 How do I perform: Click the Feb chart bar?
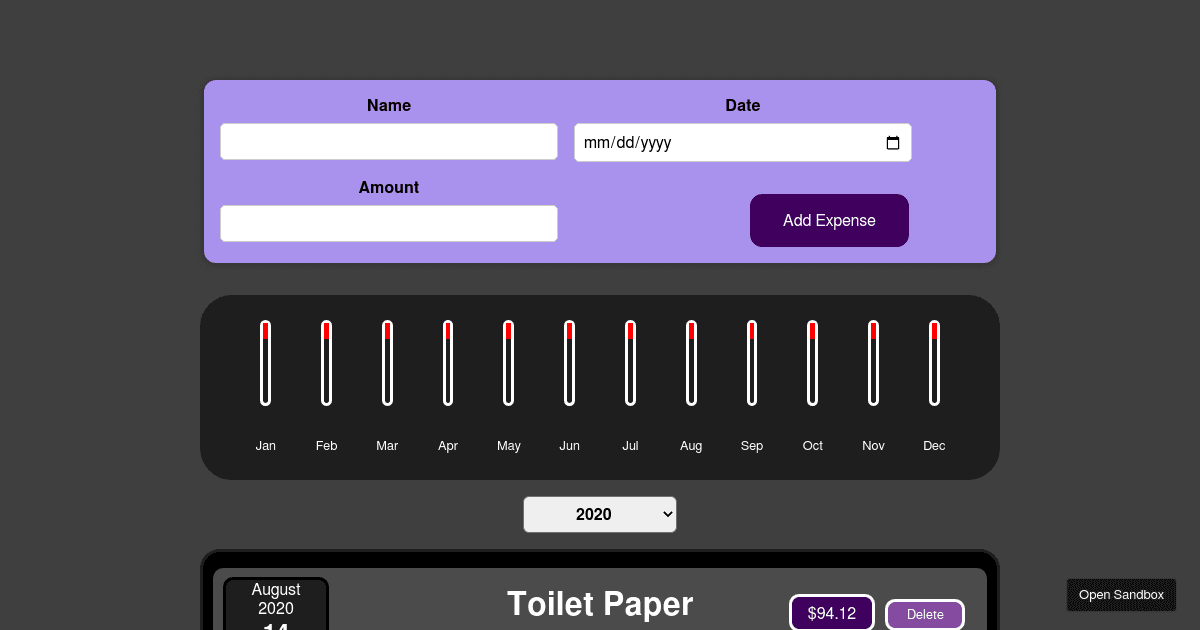(327, 363)
